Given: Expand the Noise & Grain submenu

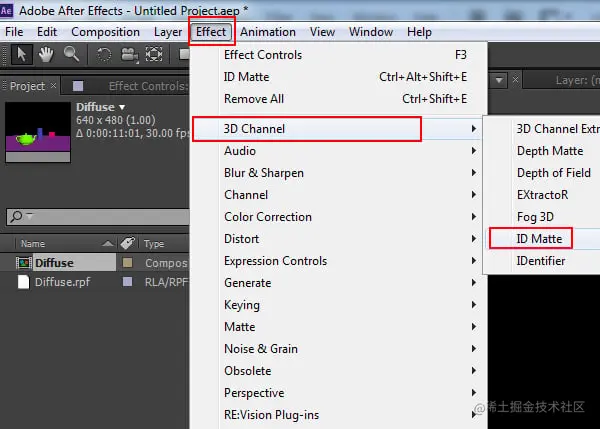Looking at the screenshot, I should coord(339,349).
